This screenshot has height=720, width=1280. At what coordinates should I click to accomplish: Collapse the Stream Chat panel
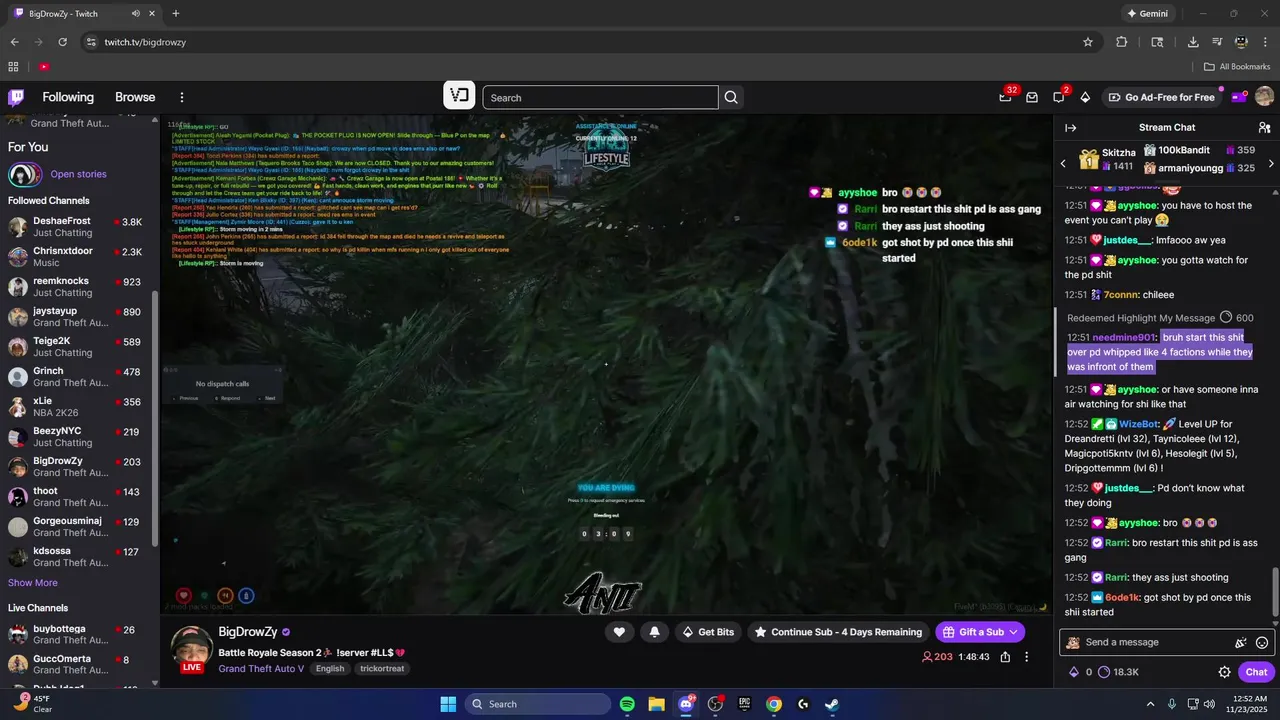pyautogui.click(x=1070, y=128)
